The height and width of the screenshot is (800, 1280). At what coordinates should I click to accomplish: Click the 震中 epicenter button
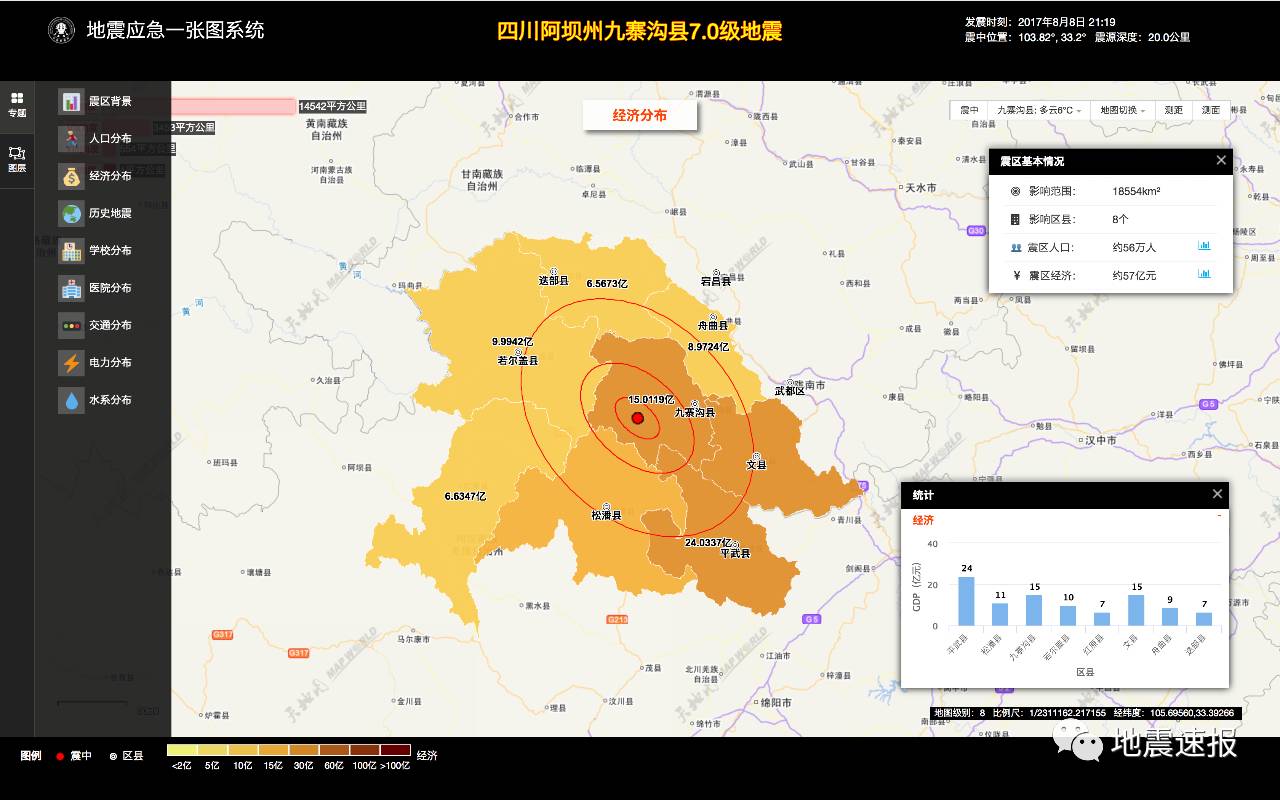[x=969, y=110]
